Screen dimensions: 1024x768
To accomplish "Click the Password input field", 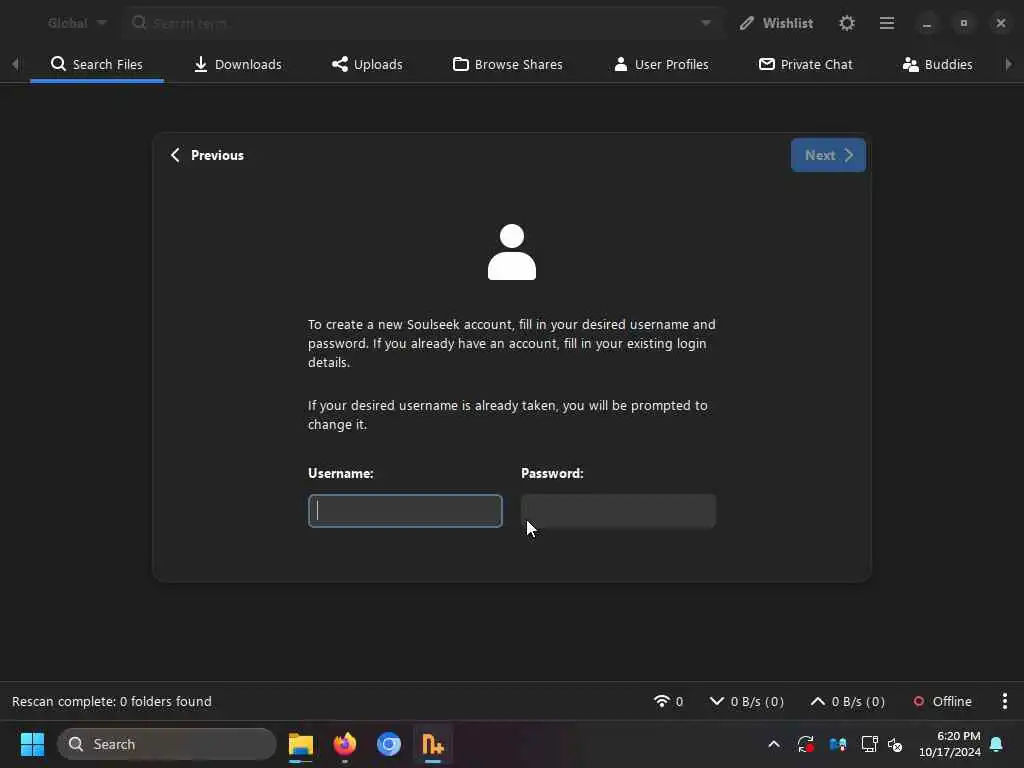I will 618,511.
